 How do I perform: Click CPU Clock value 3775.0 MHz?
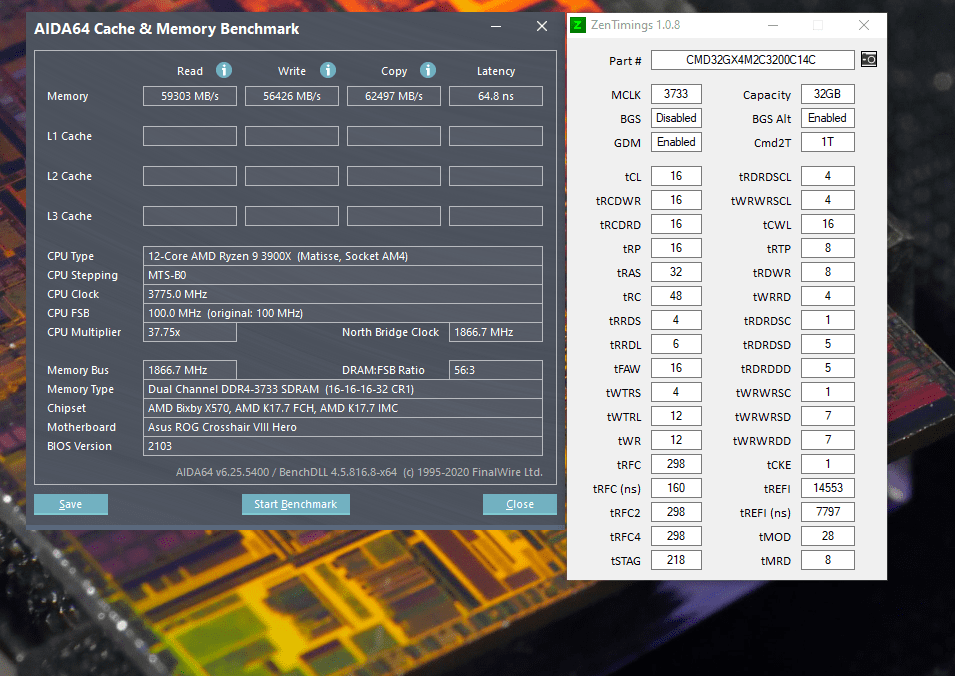click(342, 294)
